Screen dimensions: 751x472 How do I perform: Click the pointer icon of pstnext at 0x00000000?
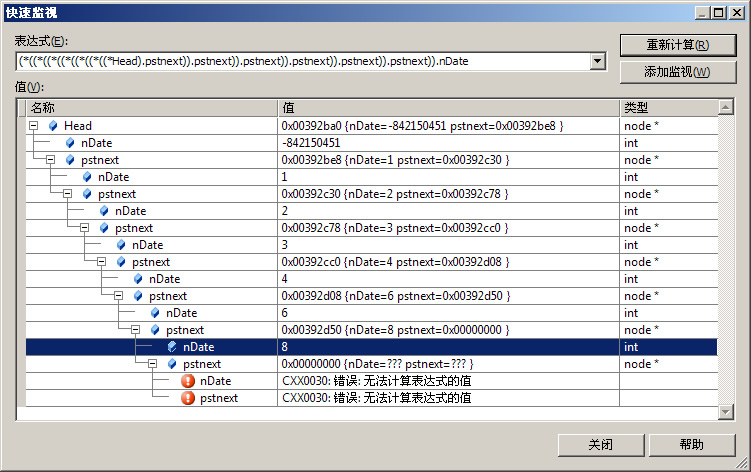click(171, 364)
